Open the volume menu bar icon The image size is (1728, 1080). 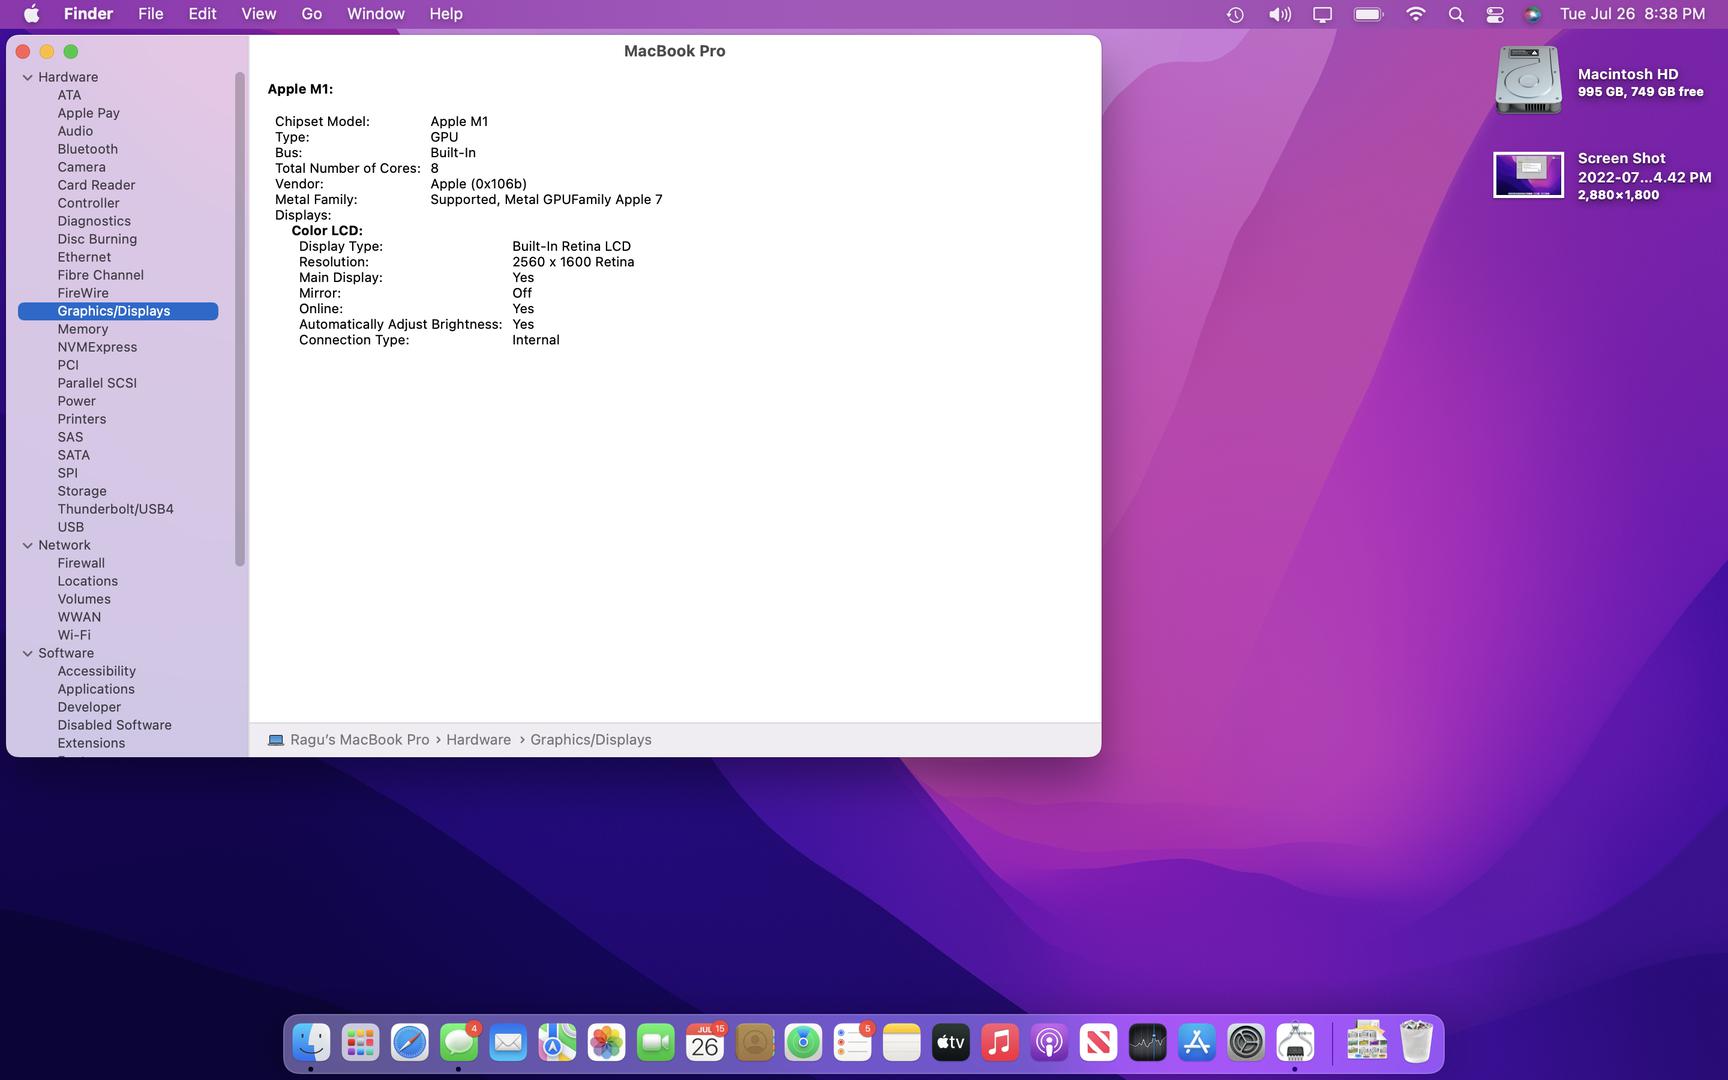coord(1279,14)
